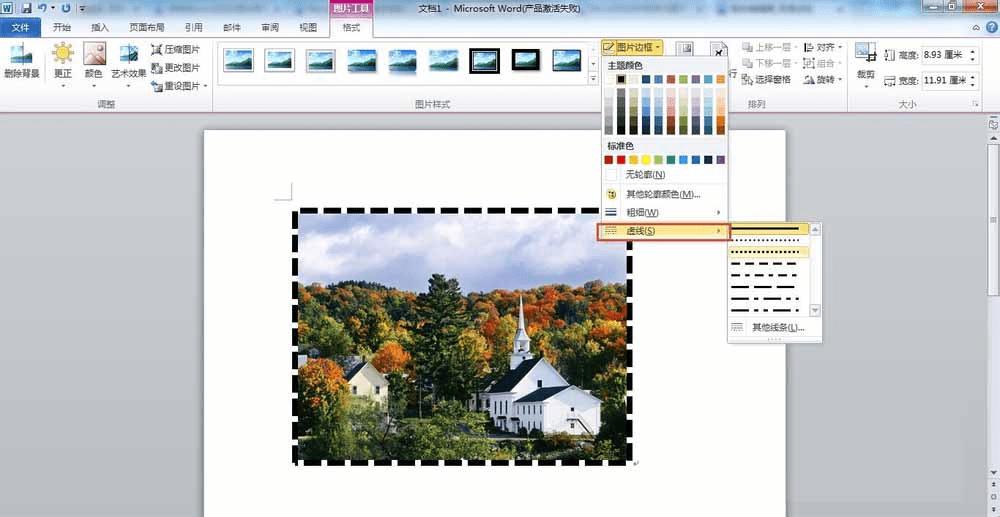Select the round-dot dash style
Screen dimensions: 1000x517
click(x=768, y=240)
